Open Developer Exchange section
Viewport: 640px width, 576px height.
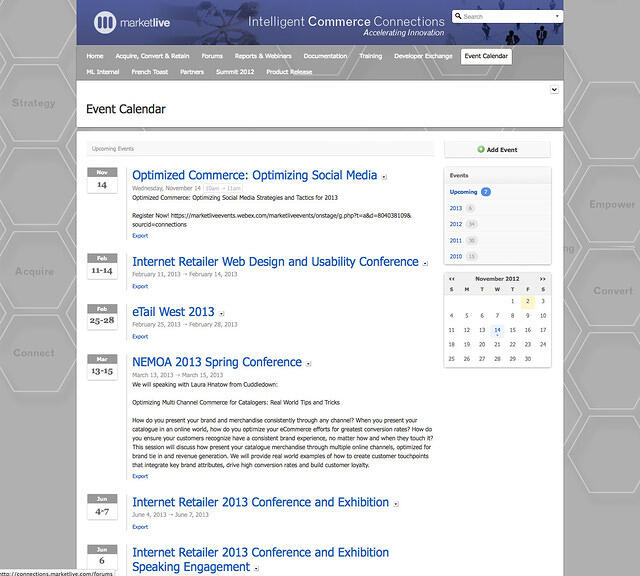click(x=423, y=56)
